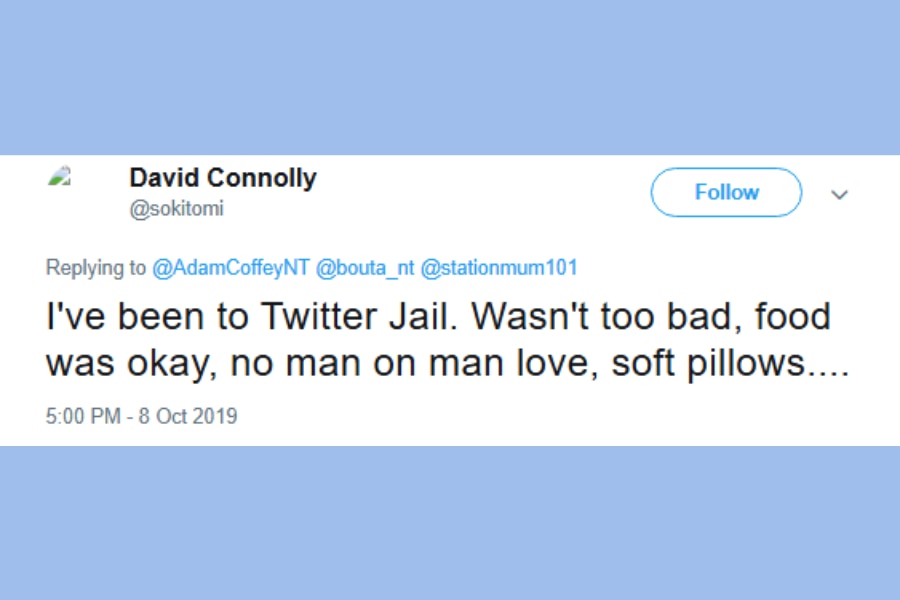The height and width of the screenshot is (600, 900).
Task: Click the @sokitomi handle
Action: 177,209
